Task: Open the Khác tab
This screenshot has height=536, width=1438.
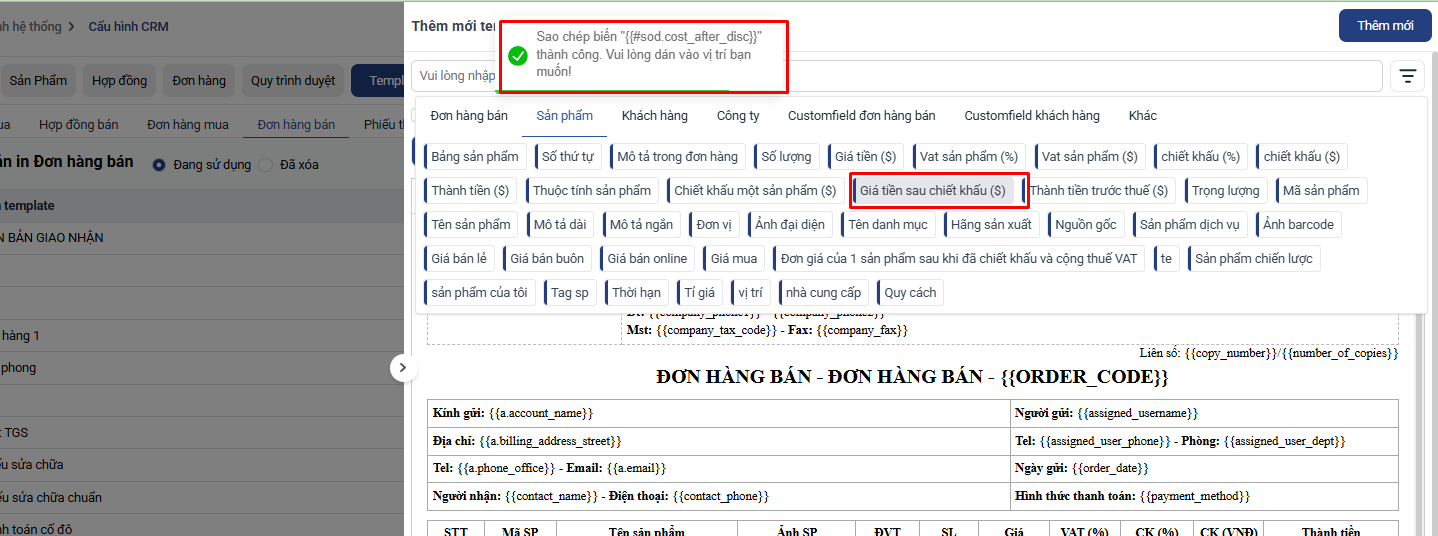Action: [1142, 116]
